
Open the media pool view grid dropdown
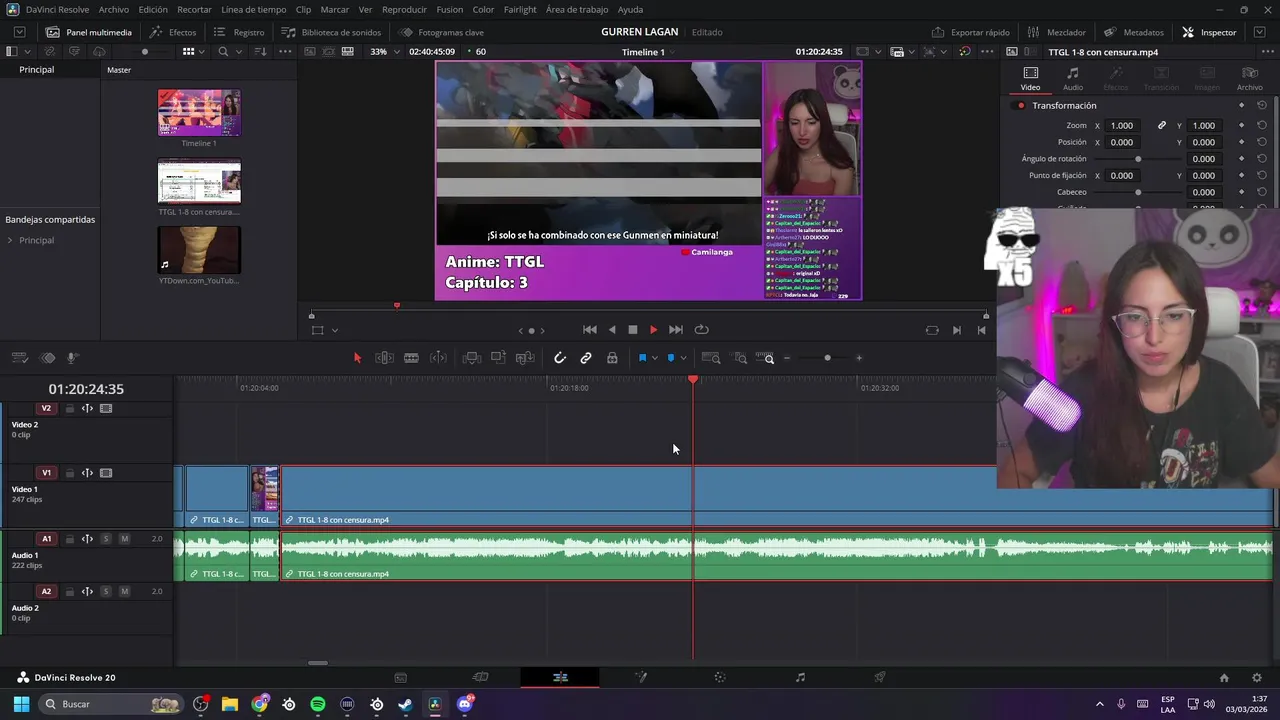[202, 51]
